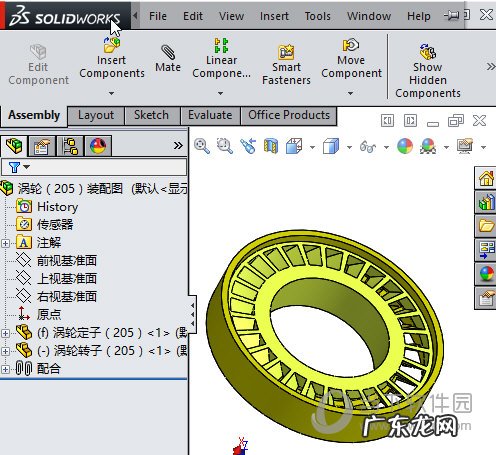Open the Window menu
496x455 pixels.
pos(369,16)
